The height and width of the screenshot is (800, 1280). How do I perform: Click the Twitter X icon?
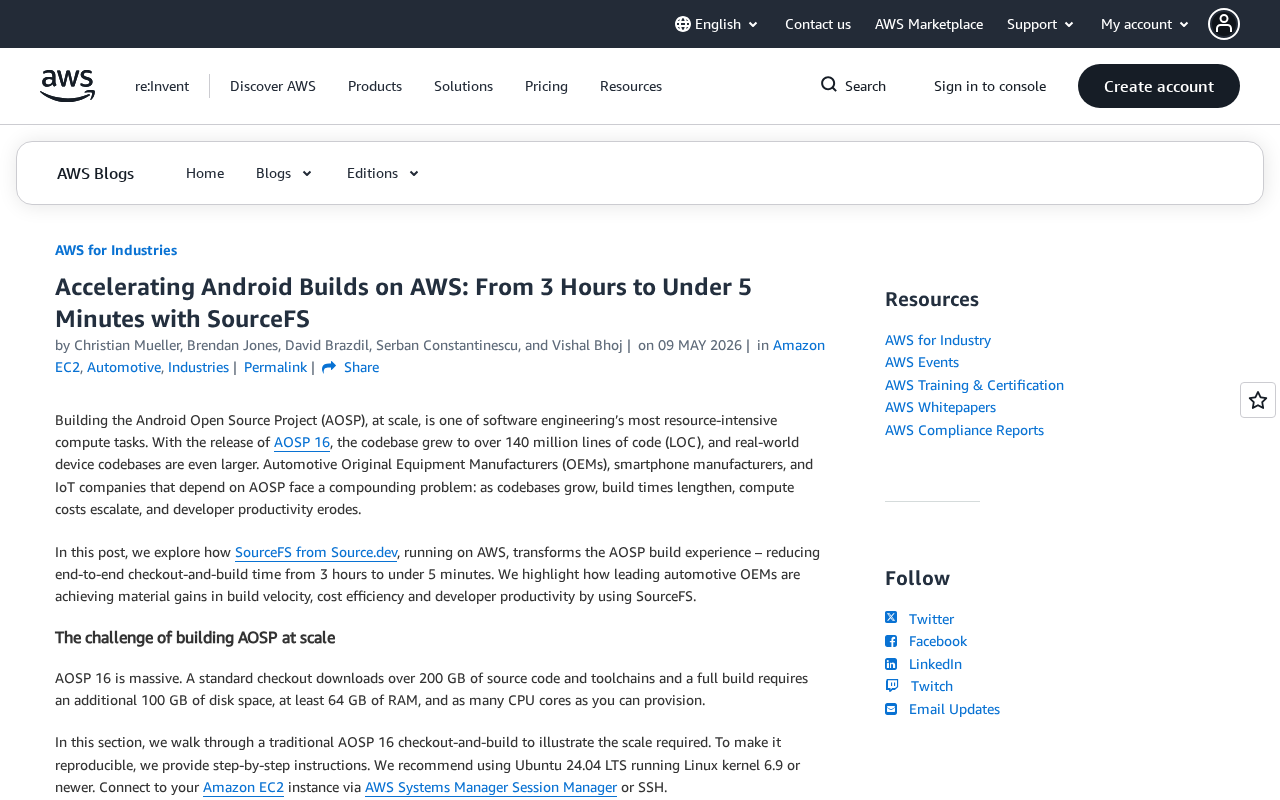891,617
